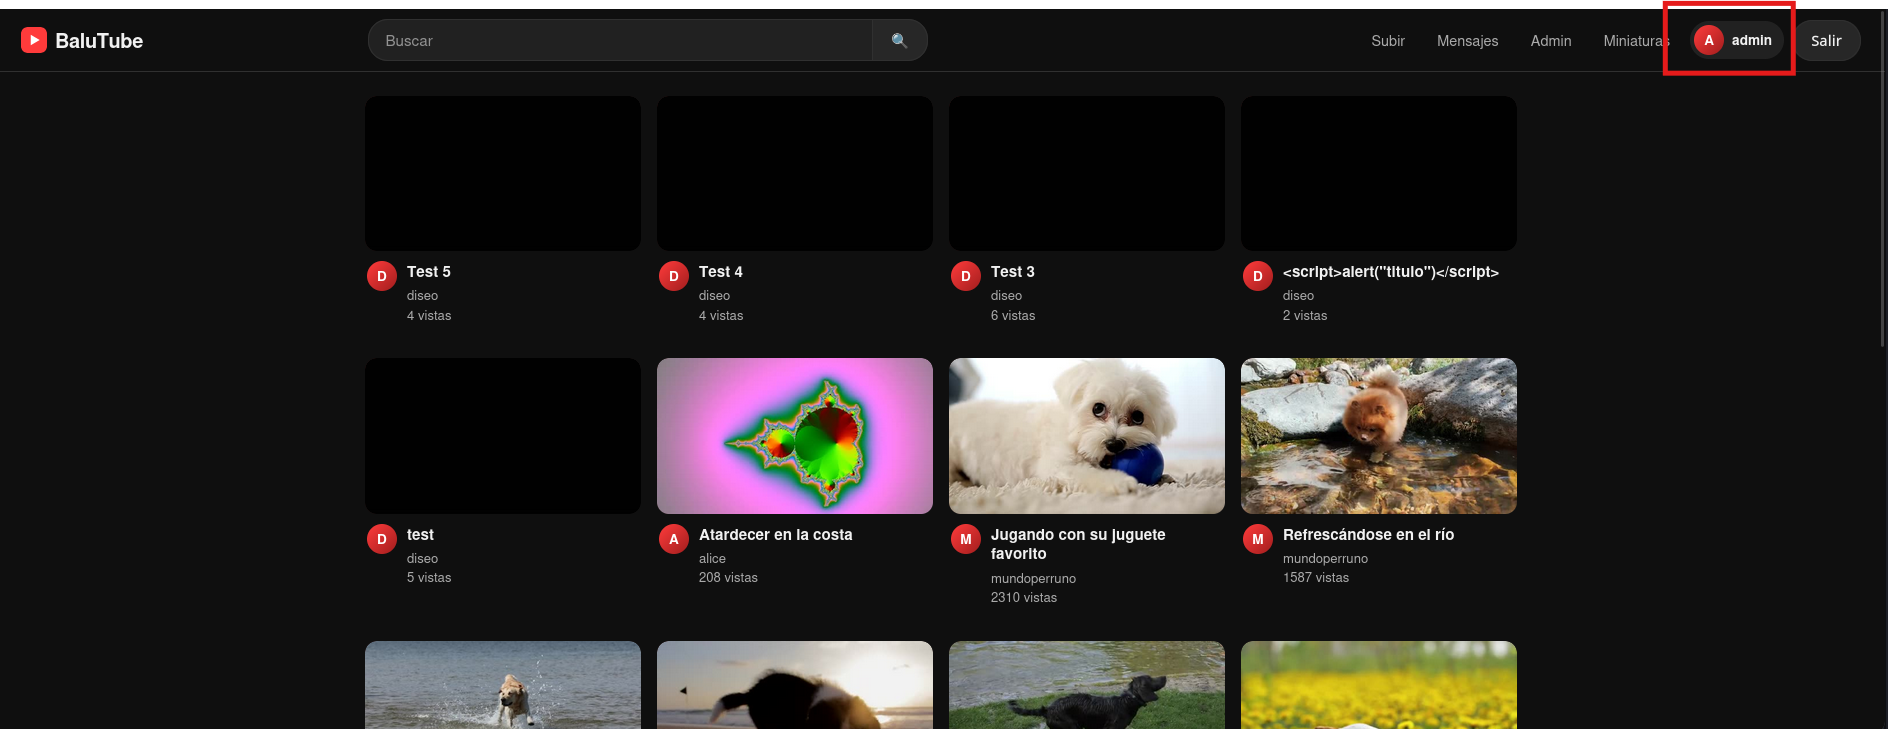Open the mundoperruno channel under Refrescándose en el río
Image resolution: width=1888 pixels, height=729 pixels.
click(x=1325, y=559)
